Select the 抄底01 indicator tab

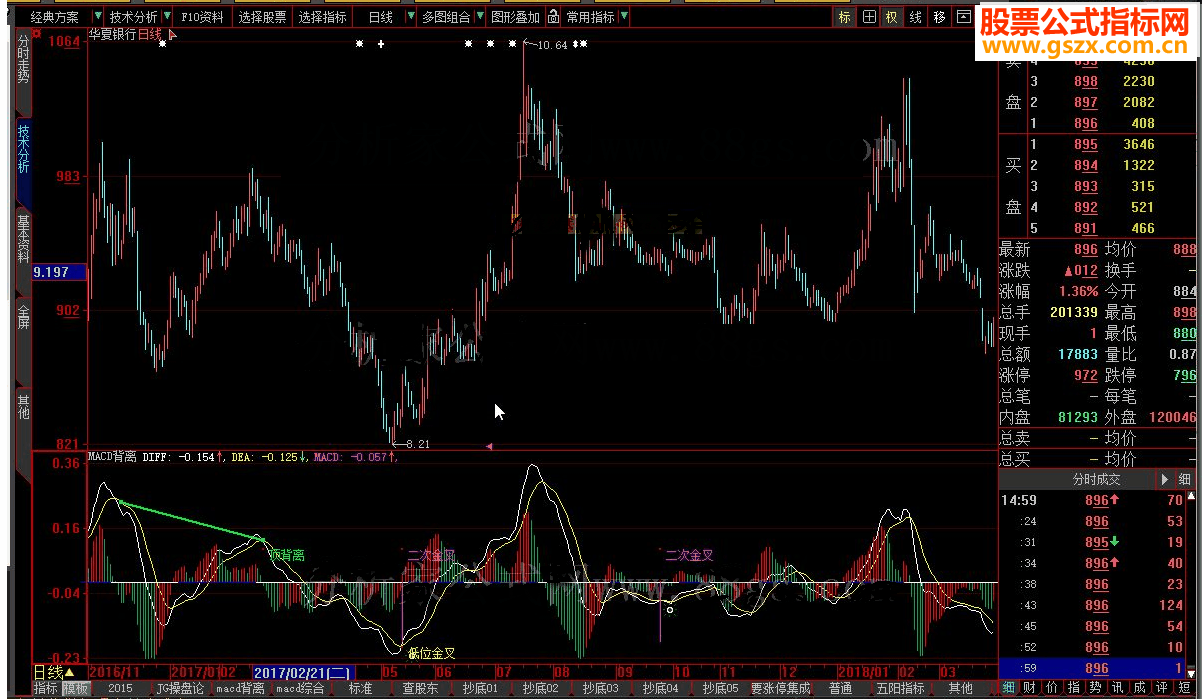tap(480, 689)
